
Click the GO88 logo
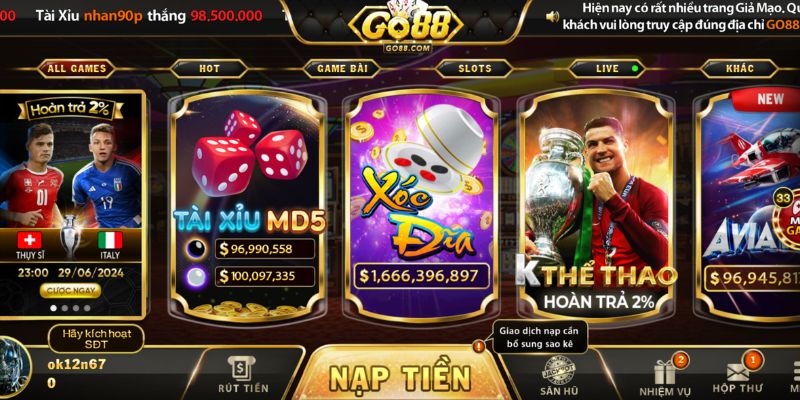coord(406,28)
